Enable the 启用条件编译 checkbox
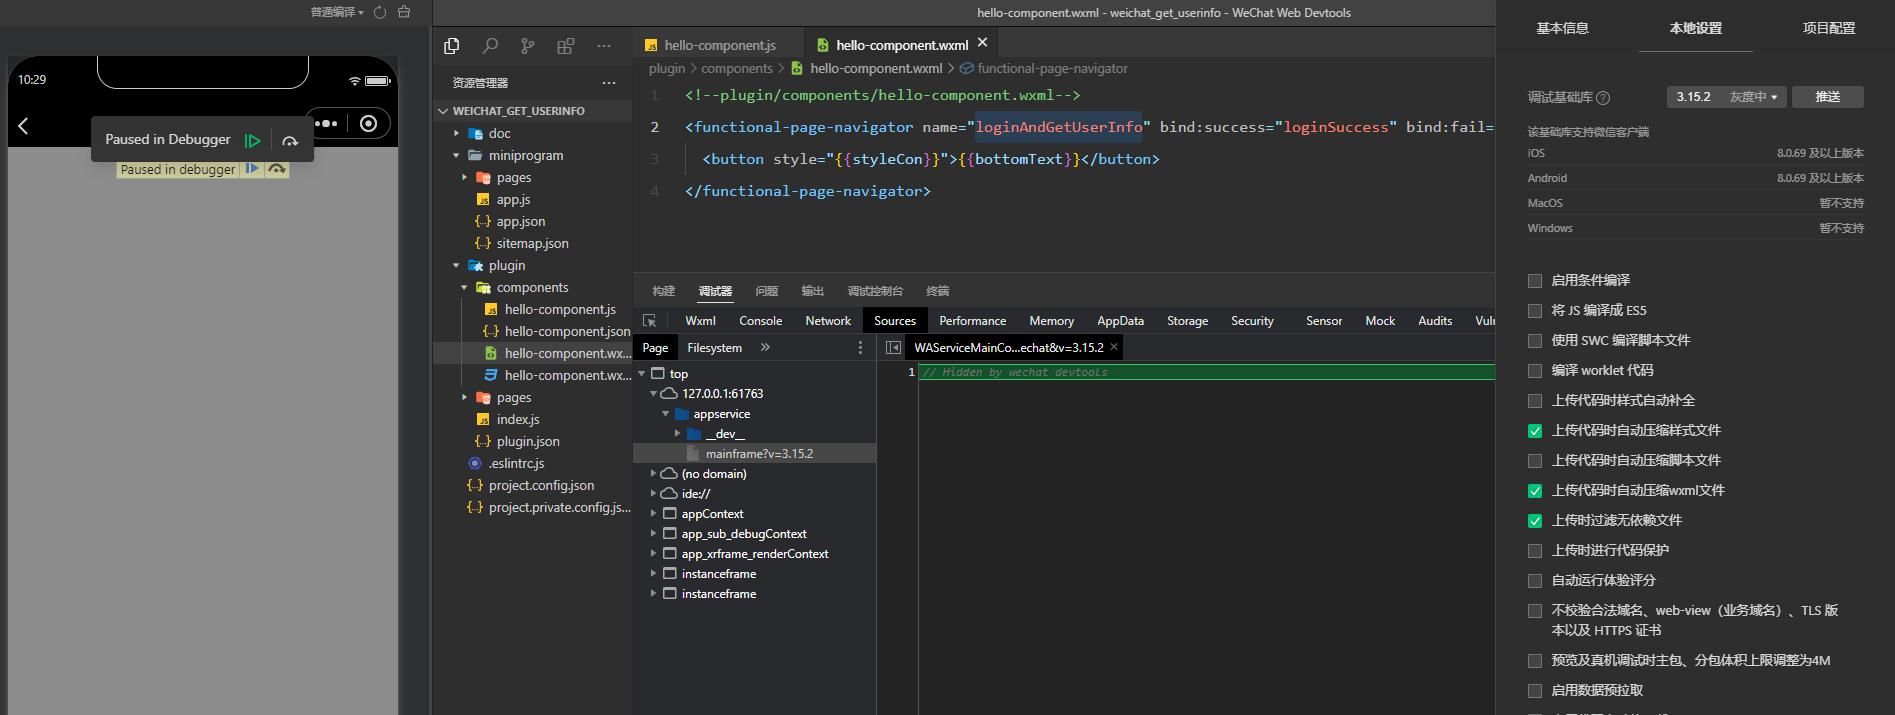Image resolution: width=1895 pixels, height=715 pixels. point(1535,281)
